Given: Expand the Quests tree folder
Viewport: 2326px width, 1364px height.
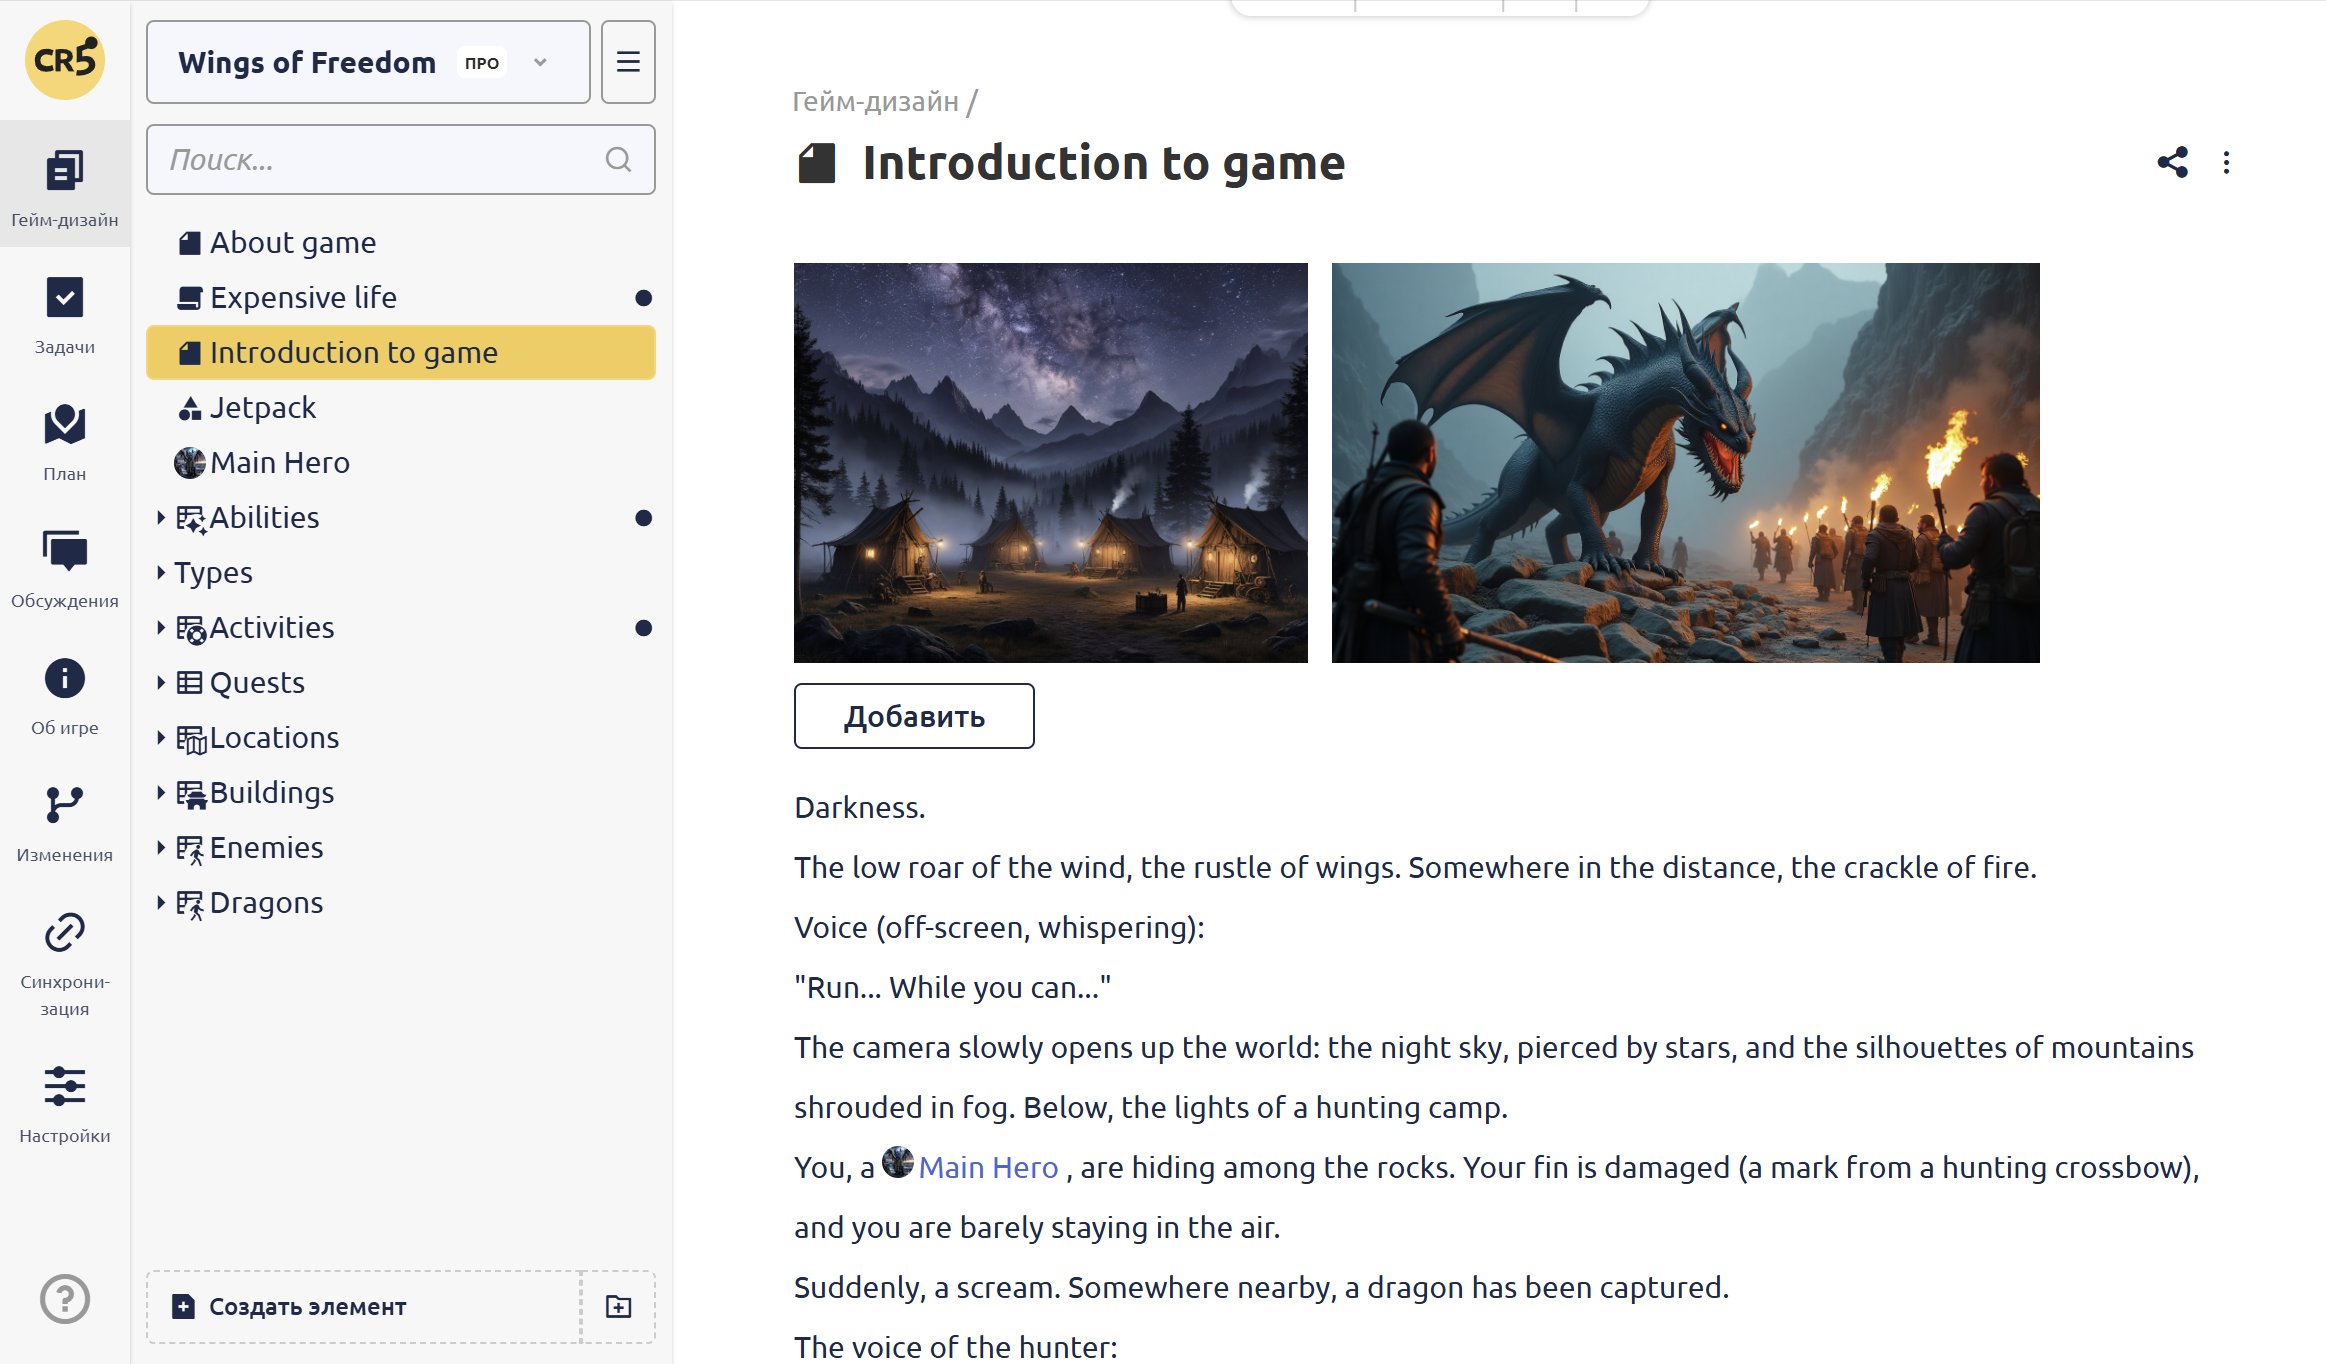Looking at the screenshot, I should (x=160, y=682).
